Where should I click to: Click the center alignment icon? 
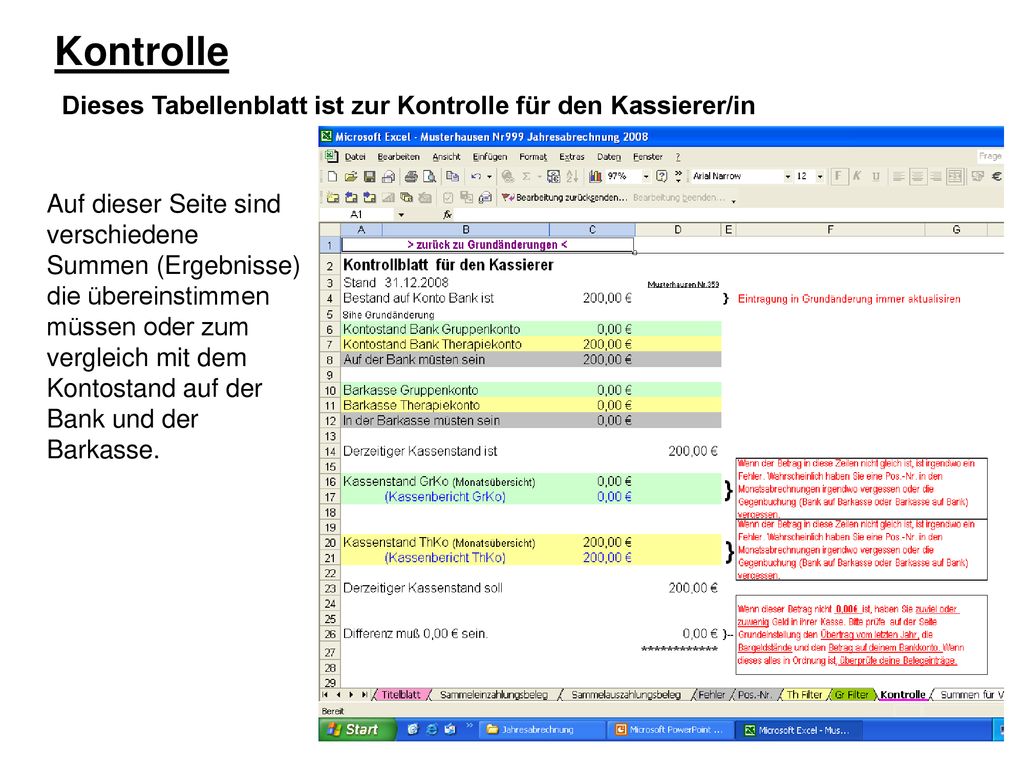[x=918, y=176]
